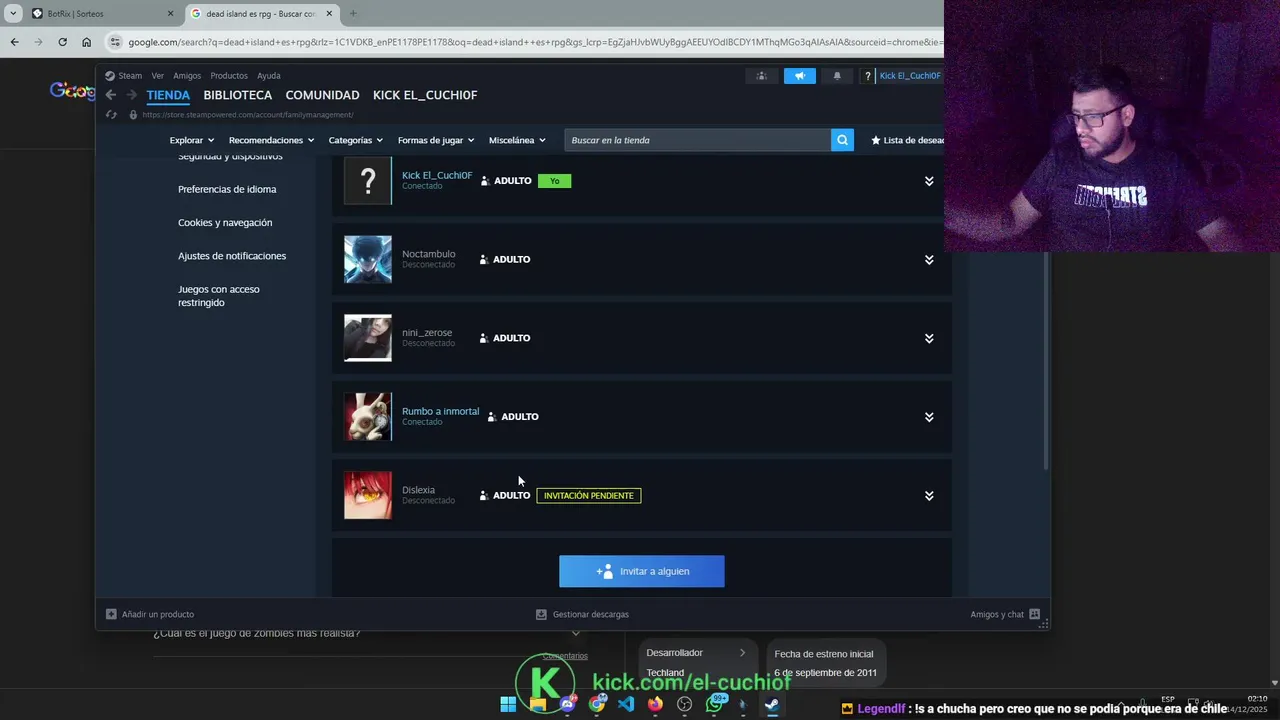Open a new Chrome tab with plus

[x=352, y=14]
